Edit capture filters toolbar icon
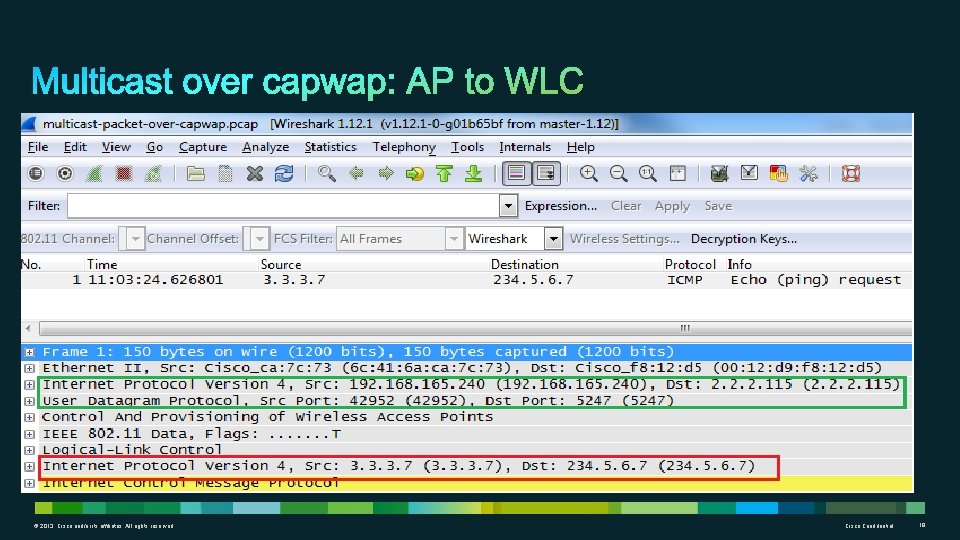This screenshot has height=540, width=960. [719, 174]
